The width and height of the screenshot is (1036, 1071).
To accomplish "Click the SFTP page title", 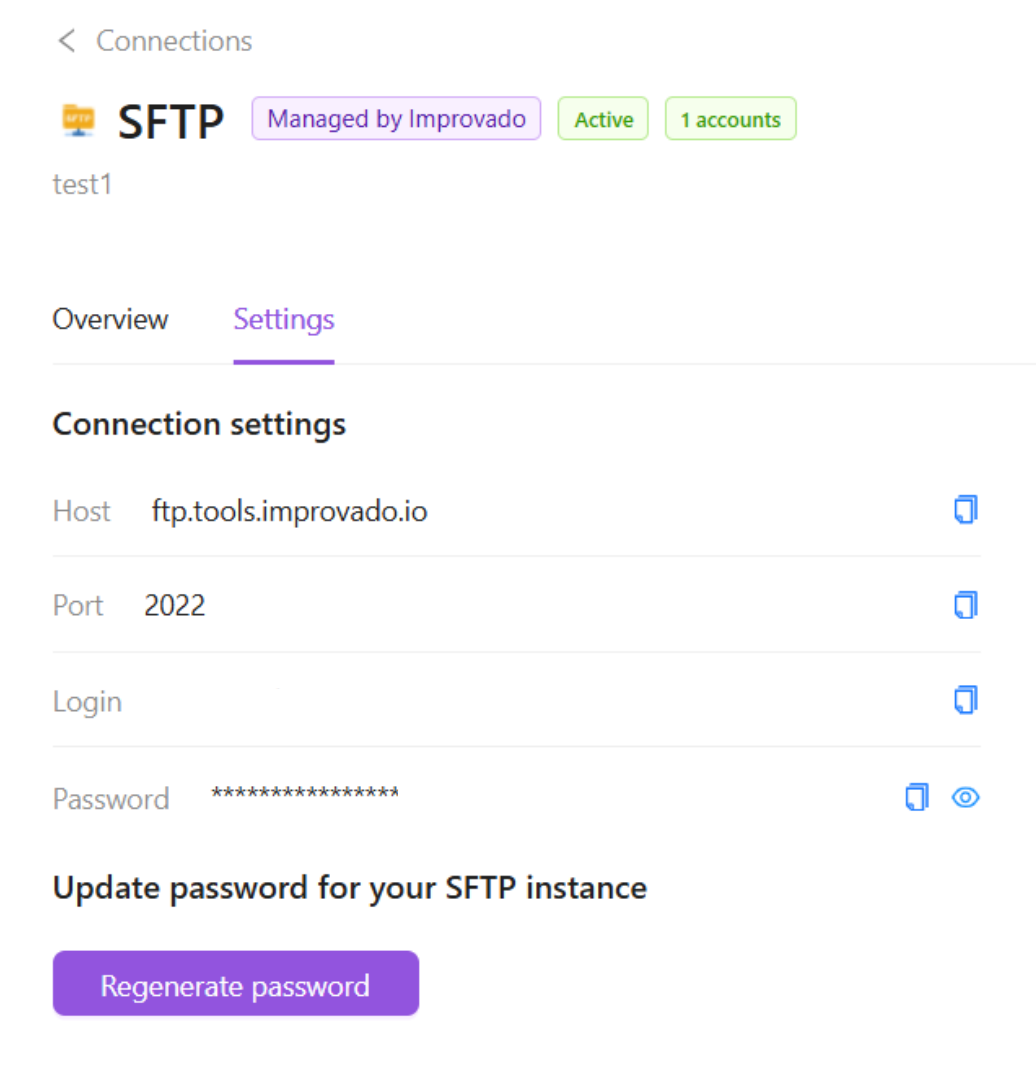I will 171,122.
